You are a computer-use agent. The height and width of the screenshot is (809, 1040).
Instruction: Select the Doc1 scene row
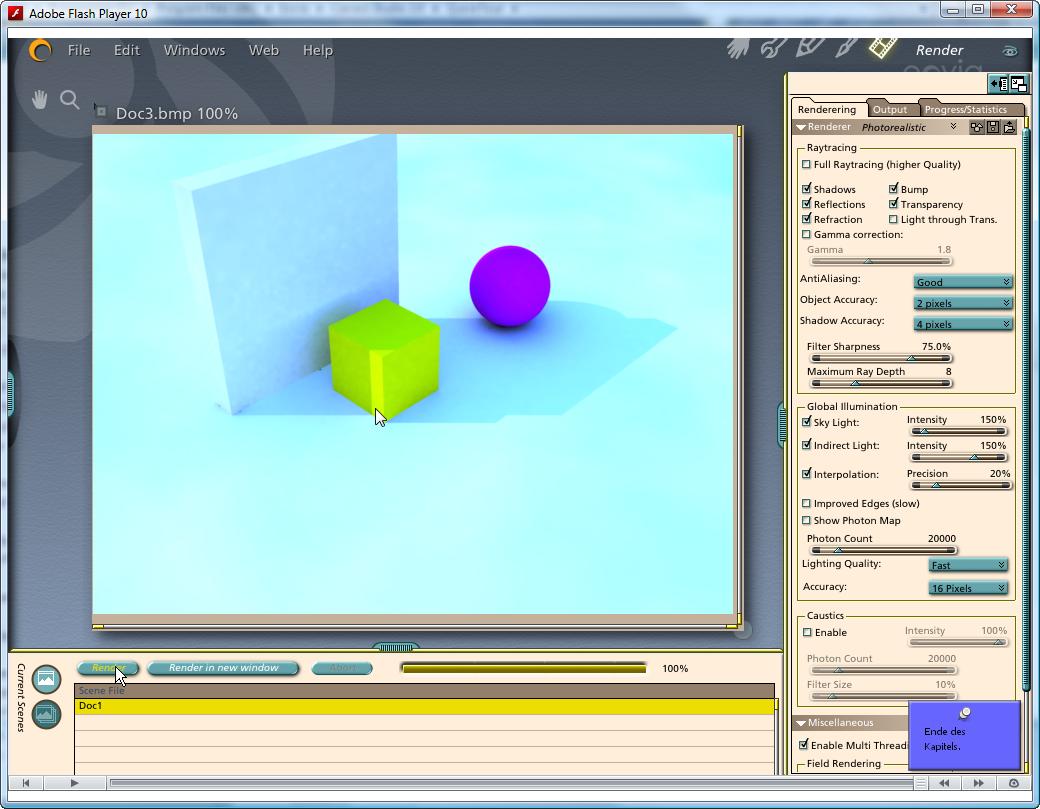(x=424, y=706)
